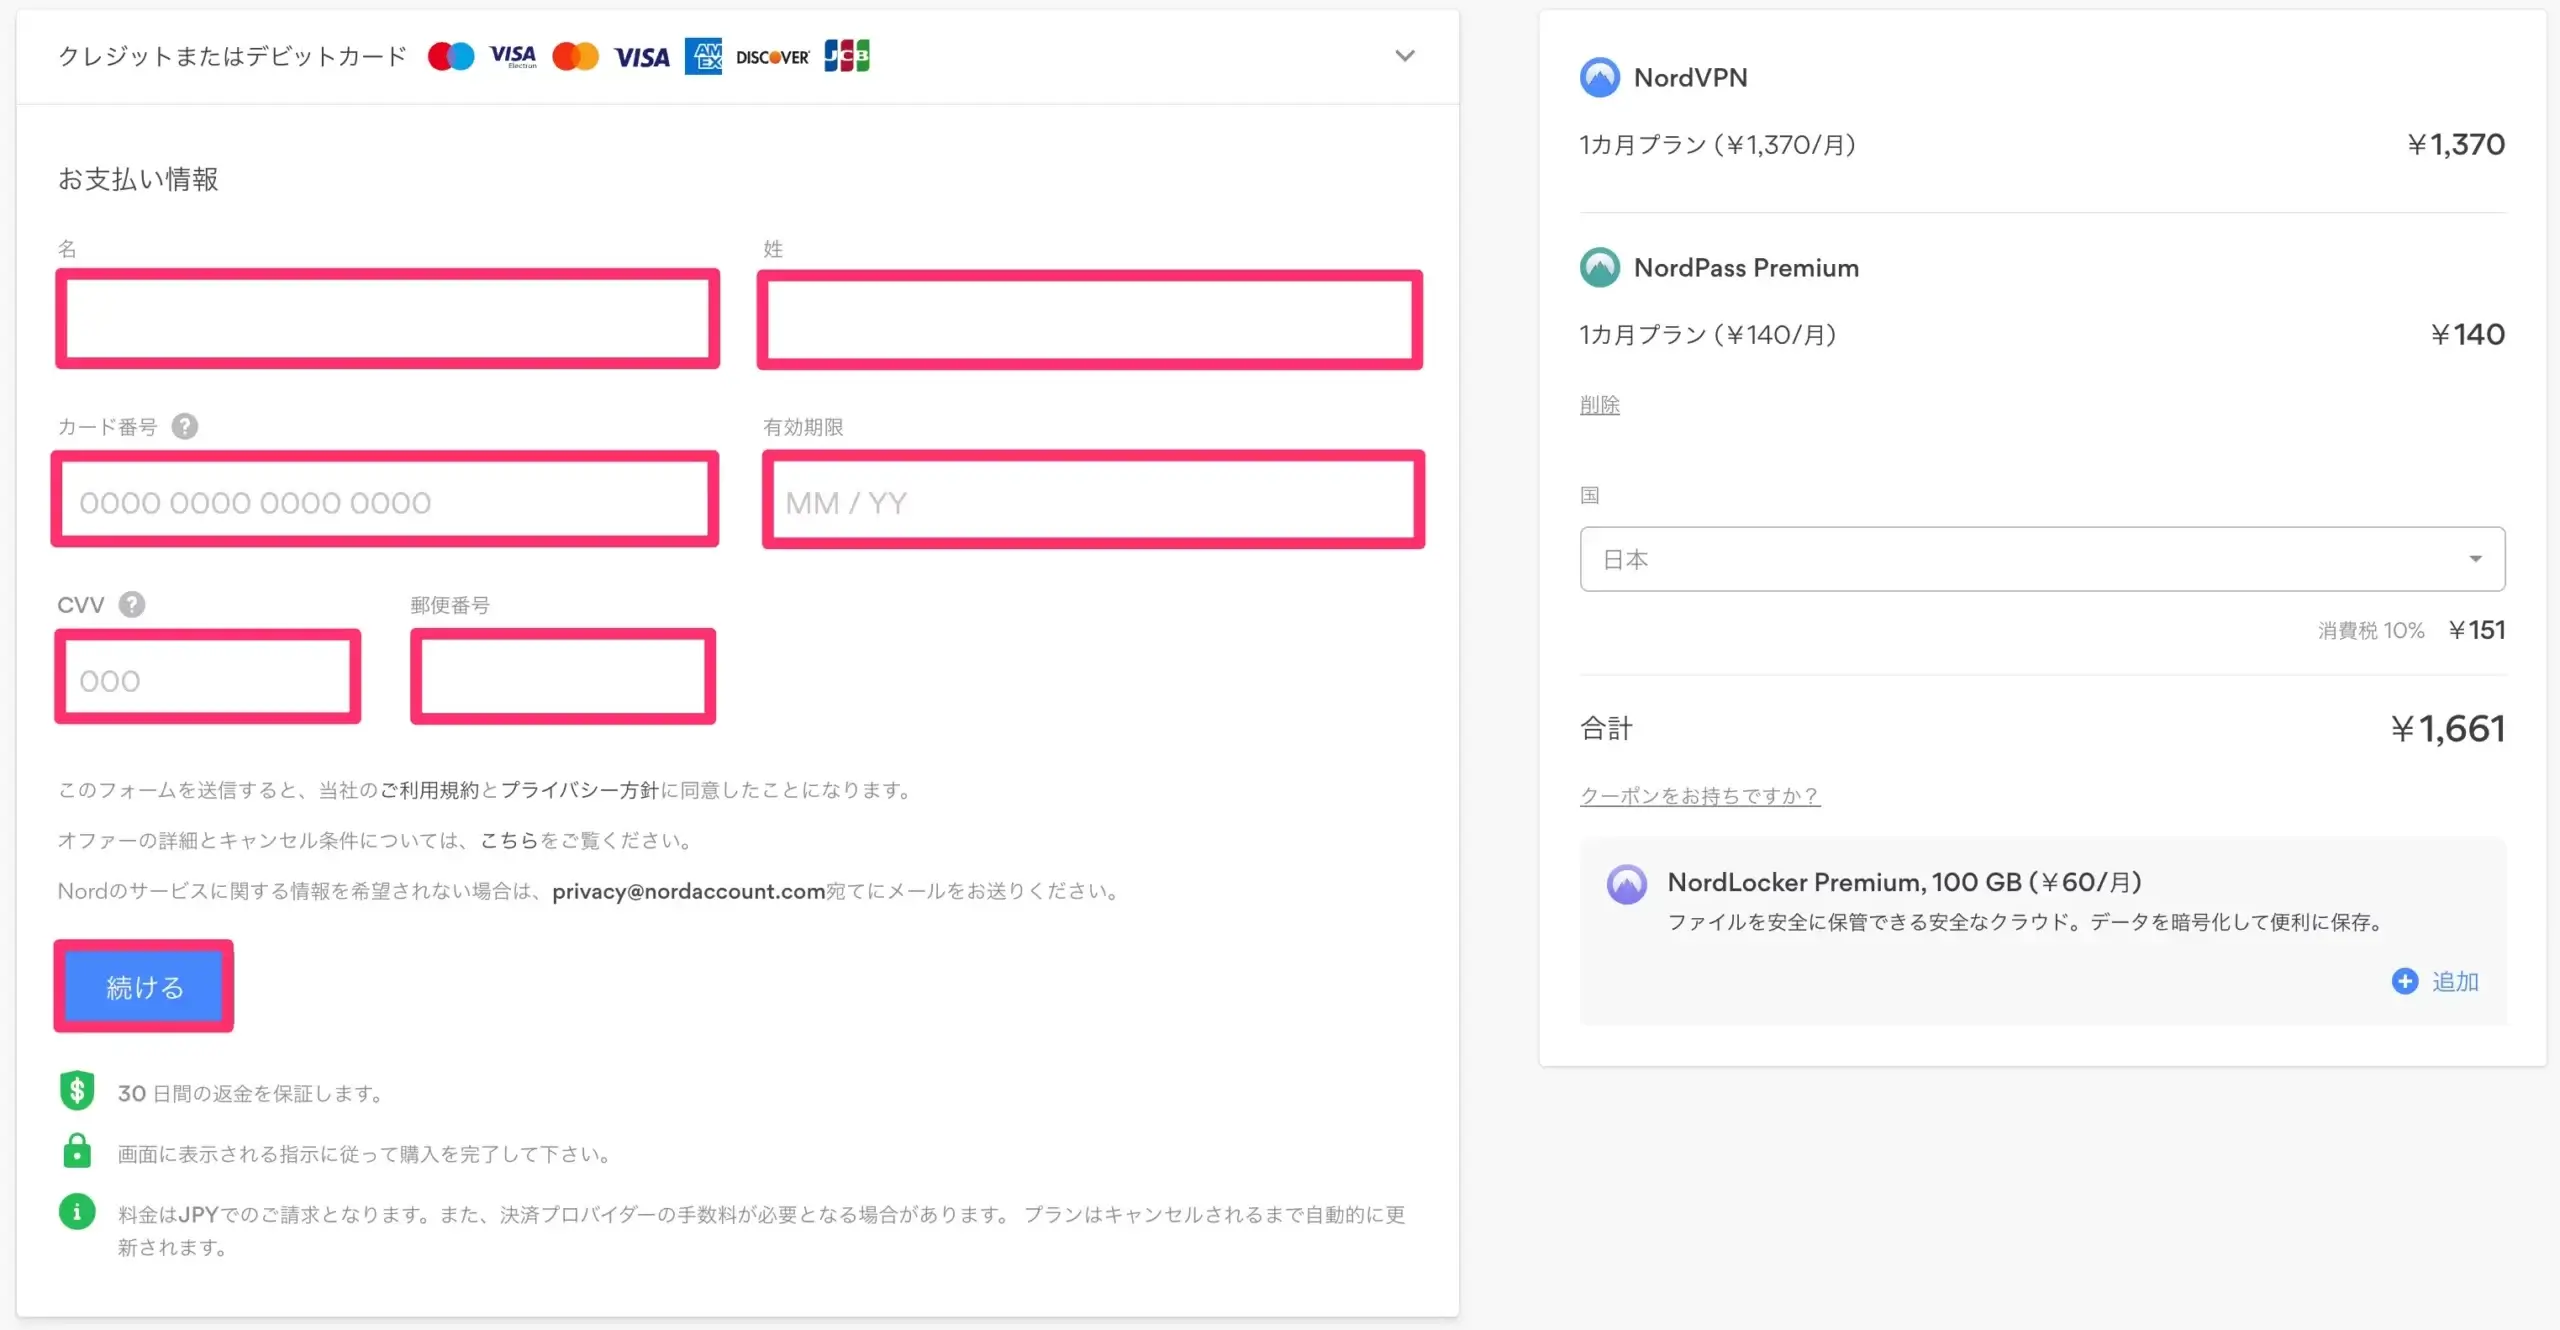Click the green money-back guarantee shield icon
Screen dimensions: 2560x1330
[x=77, y=1091]
